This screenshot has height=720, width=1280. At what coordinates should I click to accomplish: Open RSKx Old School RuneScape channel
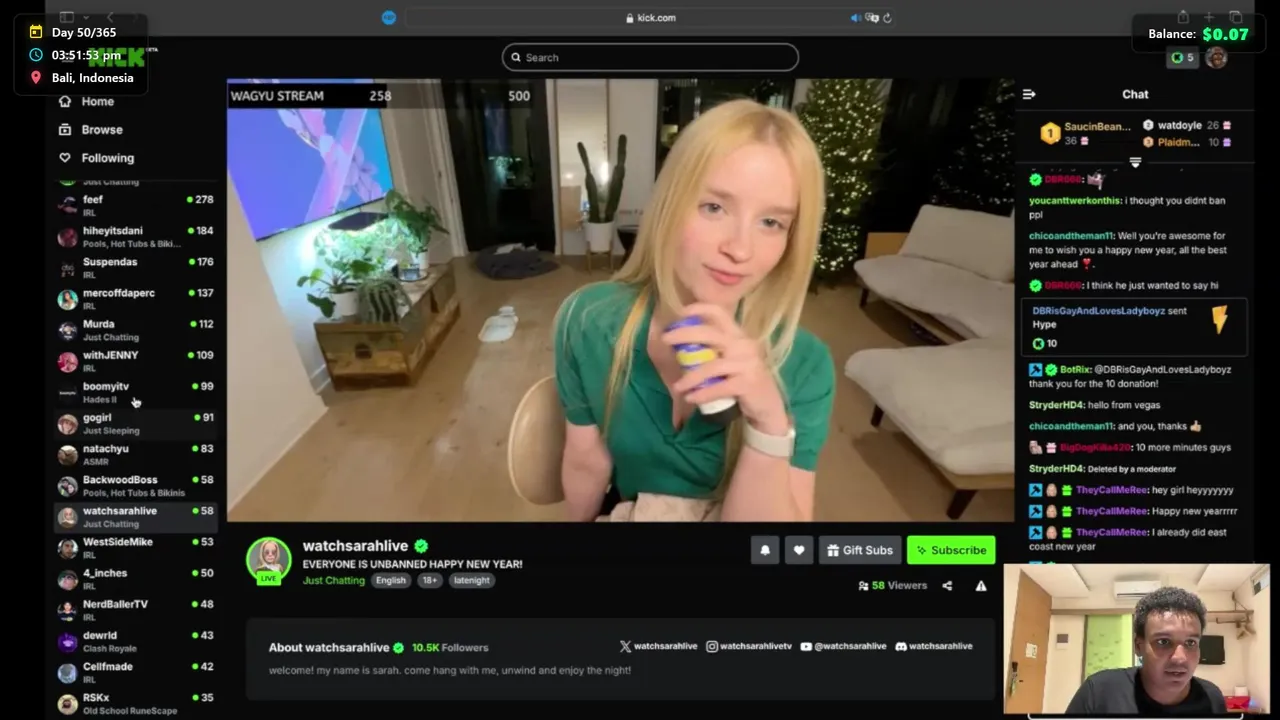[x=135, y=703]
